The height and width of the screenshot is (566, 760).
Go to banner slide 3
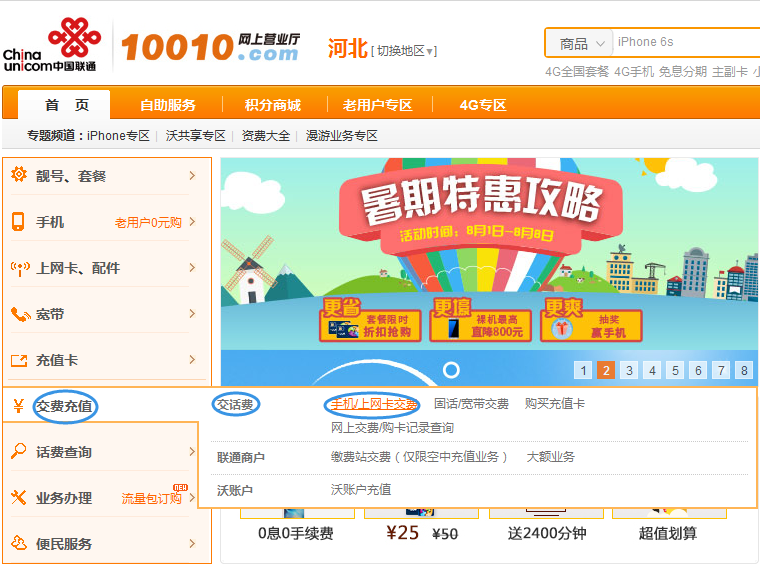(x=629, y=370)
